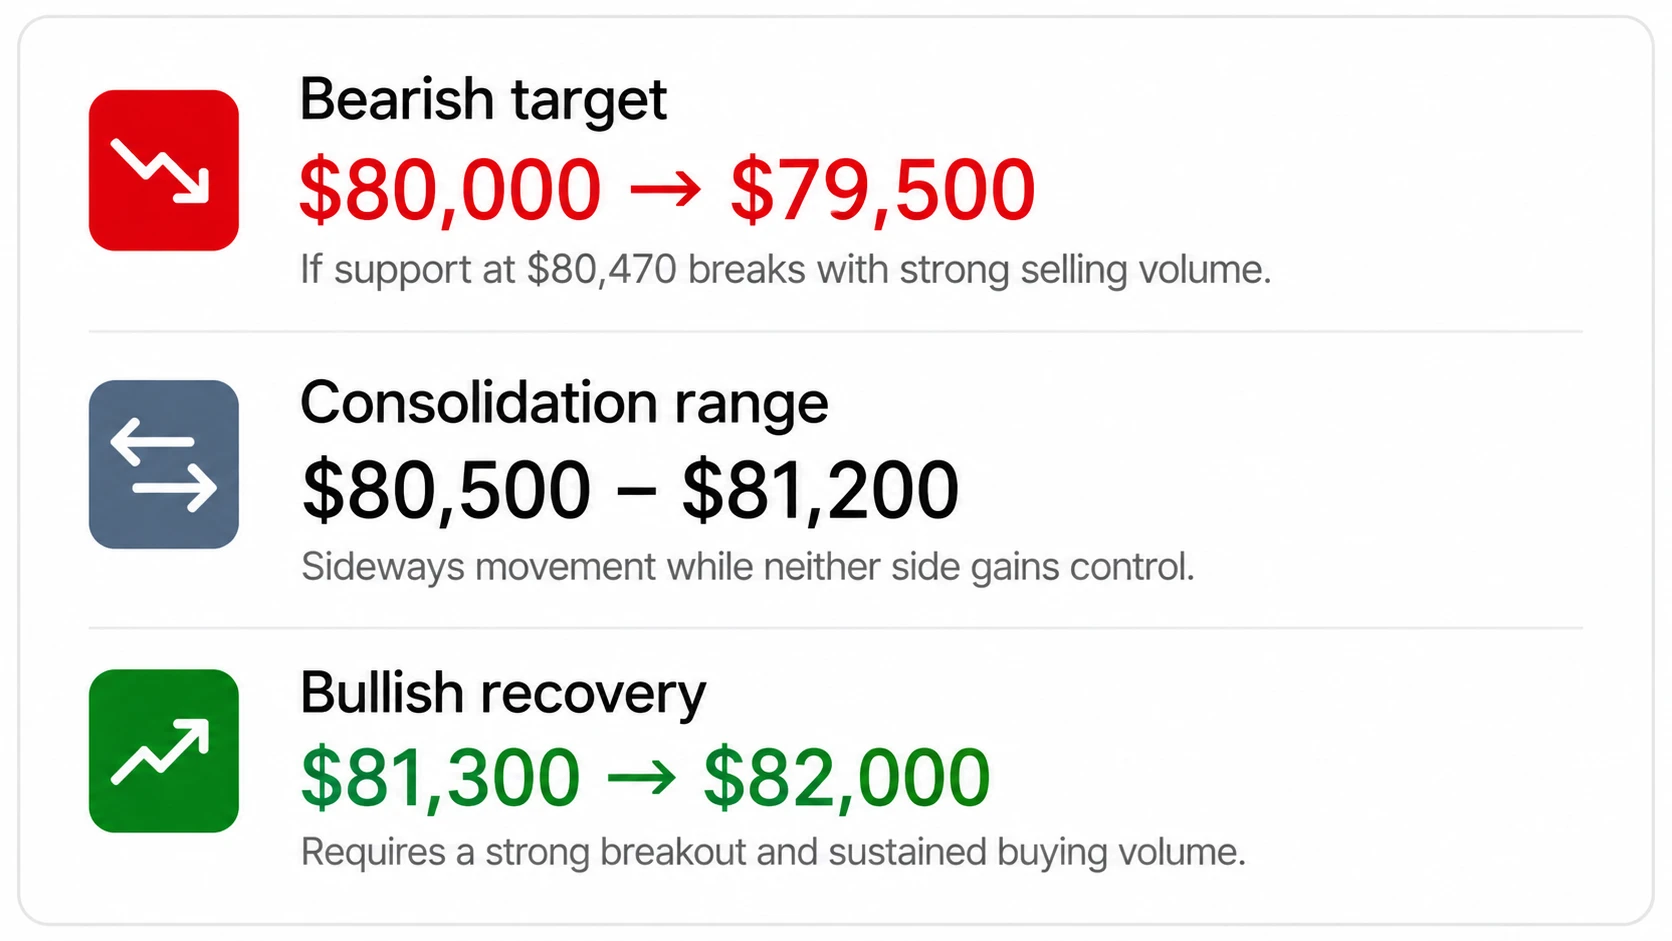Click the red $79,500 target price
Viewport: 1672px width, 941px height.
(x=883, y=190)
